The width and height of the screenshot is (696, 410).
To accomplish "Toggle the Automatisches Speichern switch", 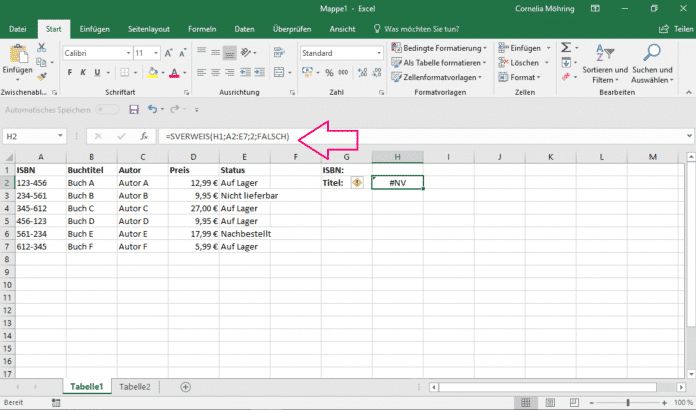I will [x=109, y=109].
